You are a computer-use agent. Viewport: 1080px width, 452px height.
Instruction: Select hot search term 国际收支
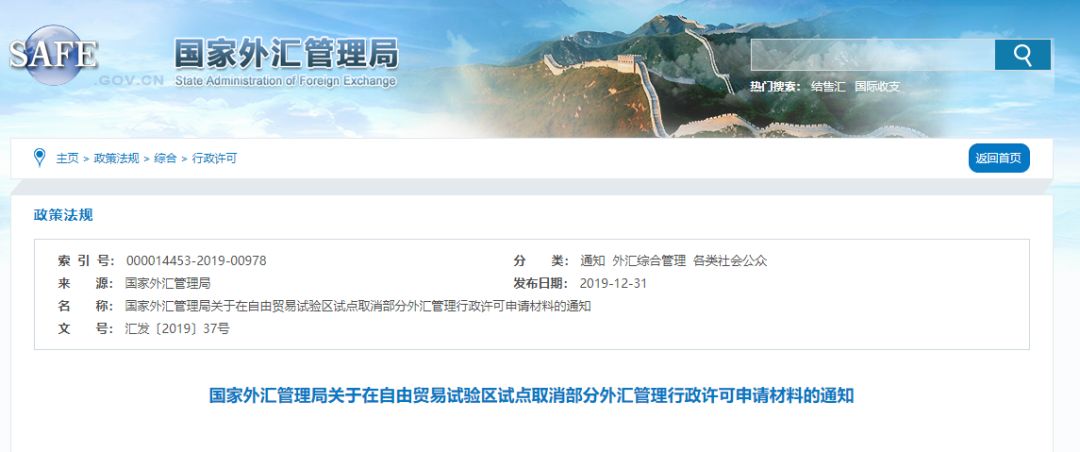pyautogui.click(x=878, y=87)
